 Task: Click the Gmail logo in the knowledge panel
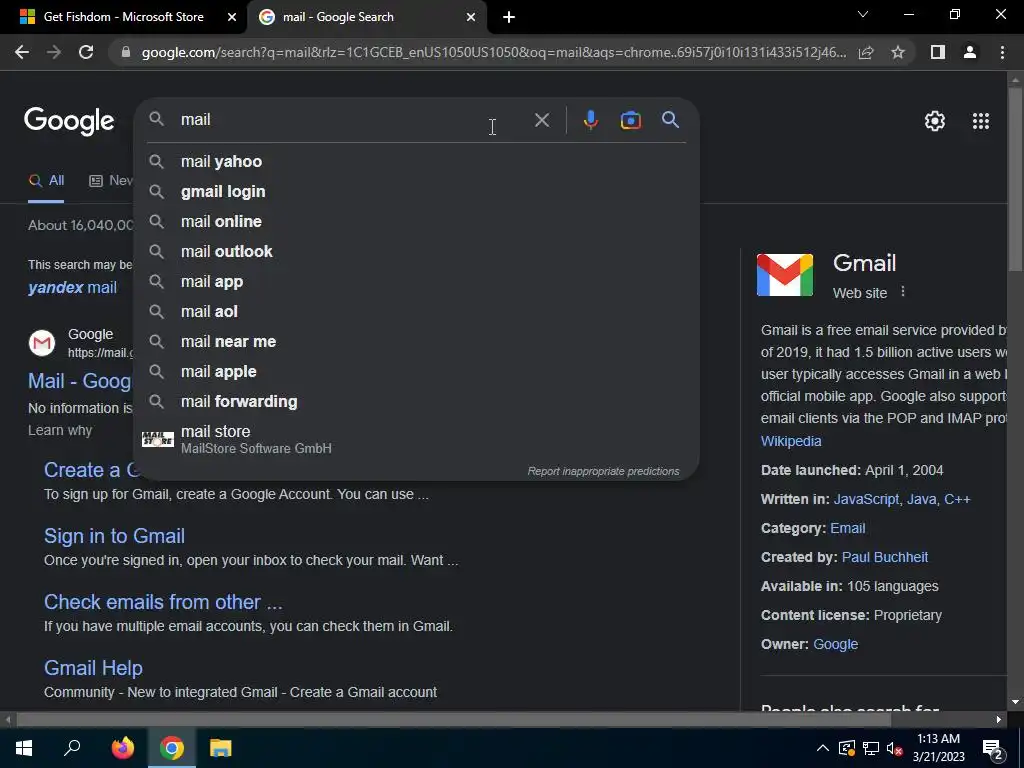[785, 275]
